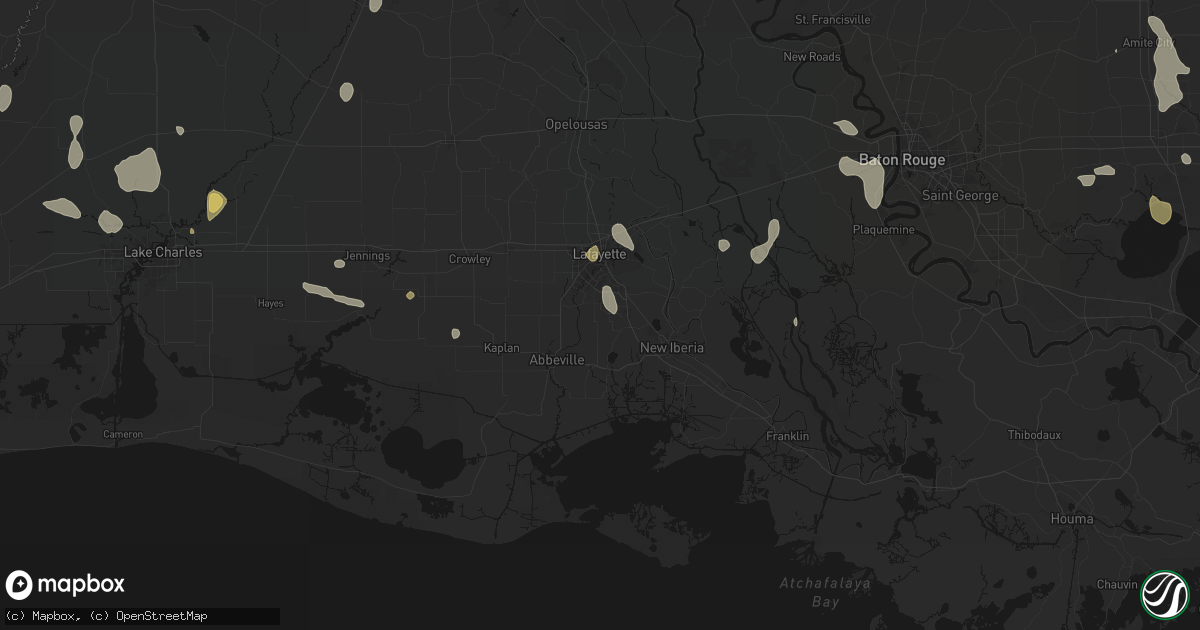Click the long hail patch near Amite City
Image resolution: width=1200 pixels, height=630 pixels.
tap(1167, 62)
